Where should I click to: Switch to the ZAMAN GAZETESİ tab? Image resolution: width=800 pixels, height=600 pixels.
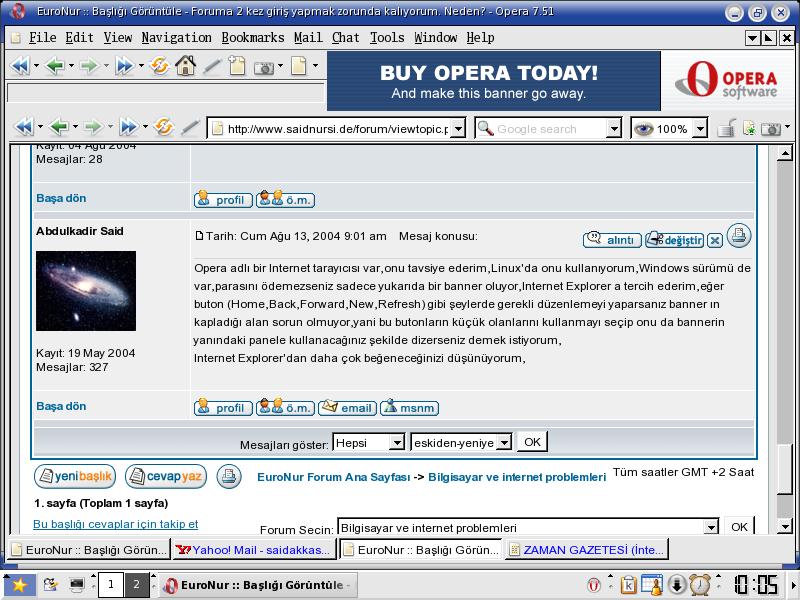pyautogui.click(x=587, y=550)
